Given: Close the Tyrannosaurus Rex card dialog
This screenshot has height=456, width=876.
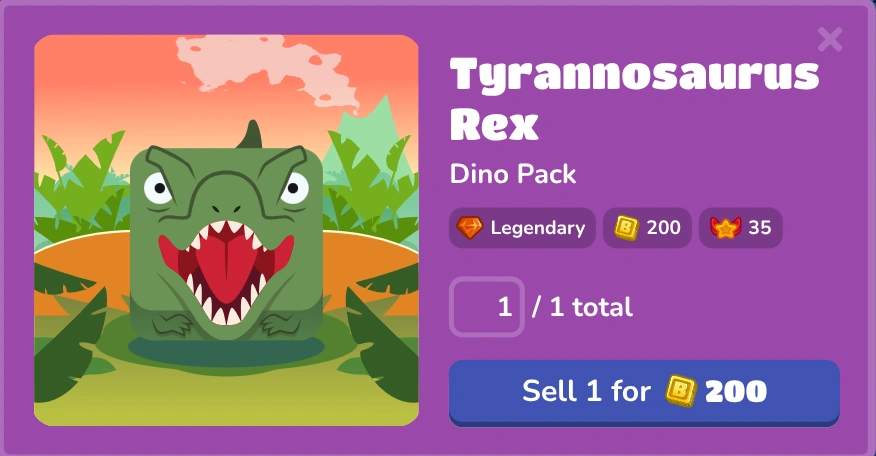Looking at the screenshot, I should click(830, 40).
